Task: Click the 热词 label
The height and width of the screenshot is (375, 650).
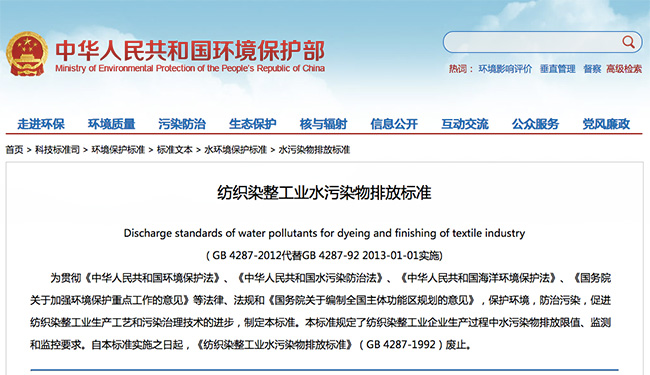Action: [x=461, y=69]
